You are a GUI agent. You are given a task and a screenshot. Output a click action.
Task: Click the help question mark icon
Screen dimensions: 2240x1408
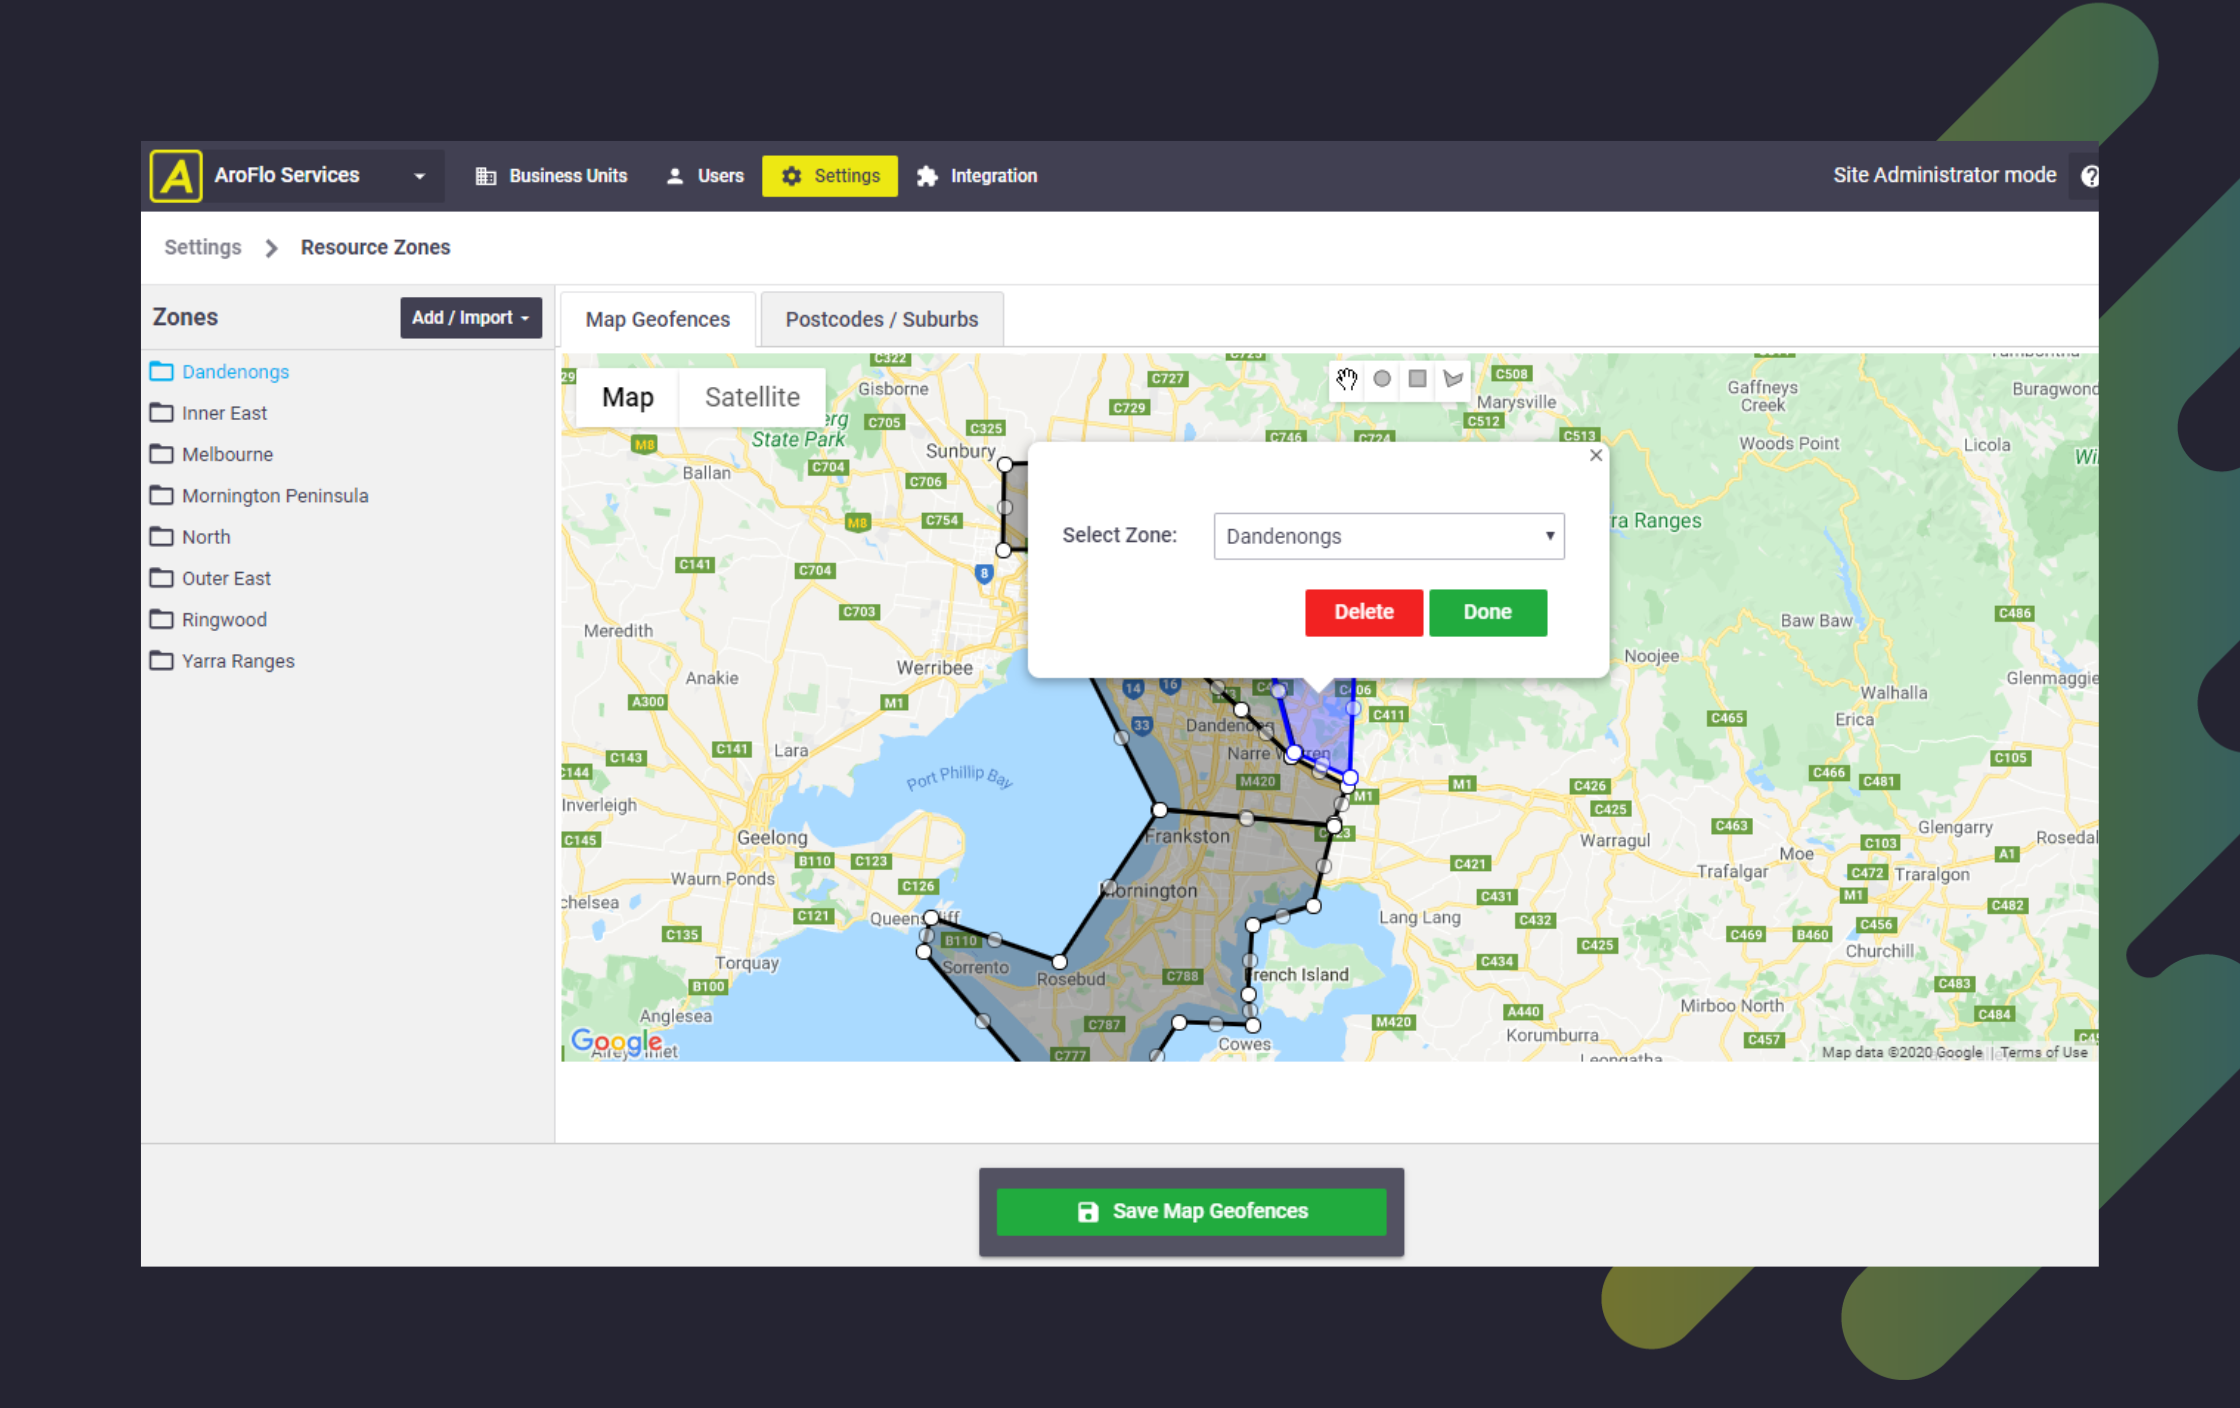2089,176
